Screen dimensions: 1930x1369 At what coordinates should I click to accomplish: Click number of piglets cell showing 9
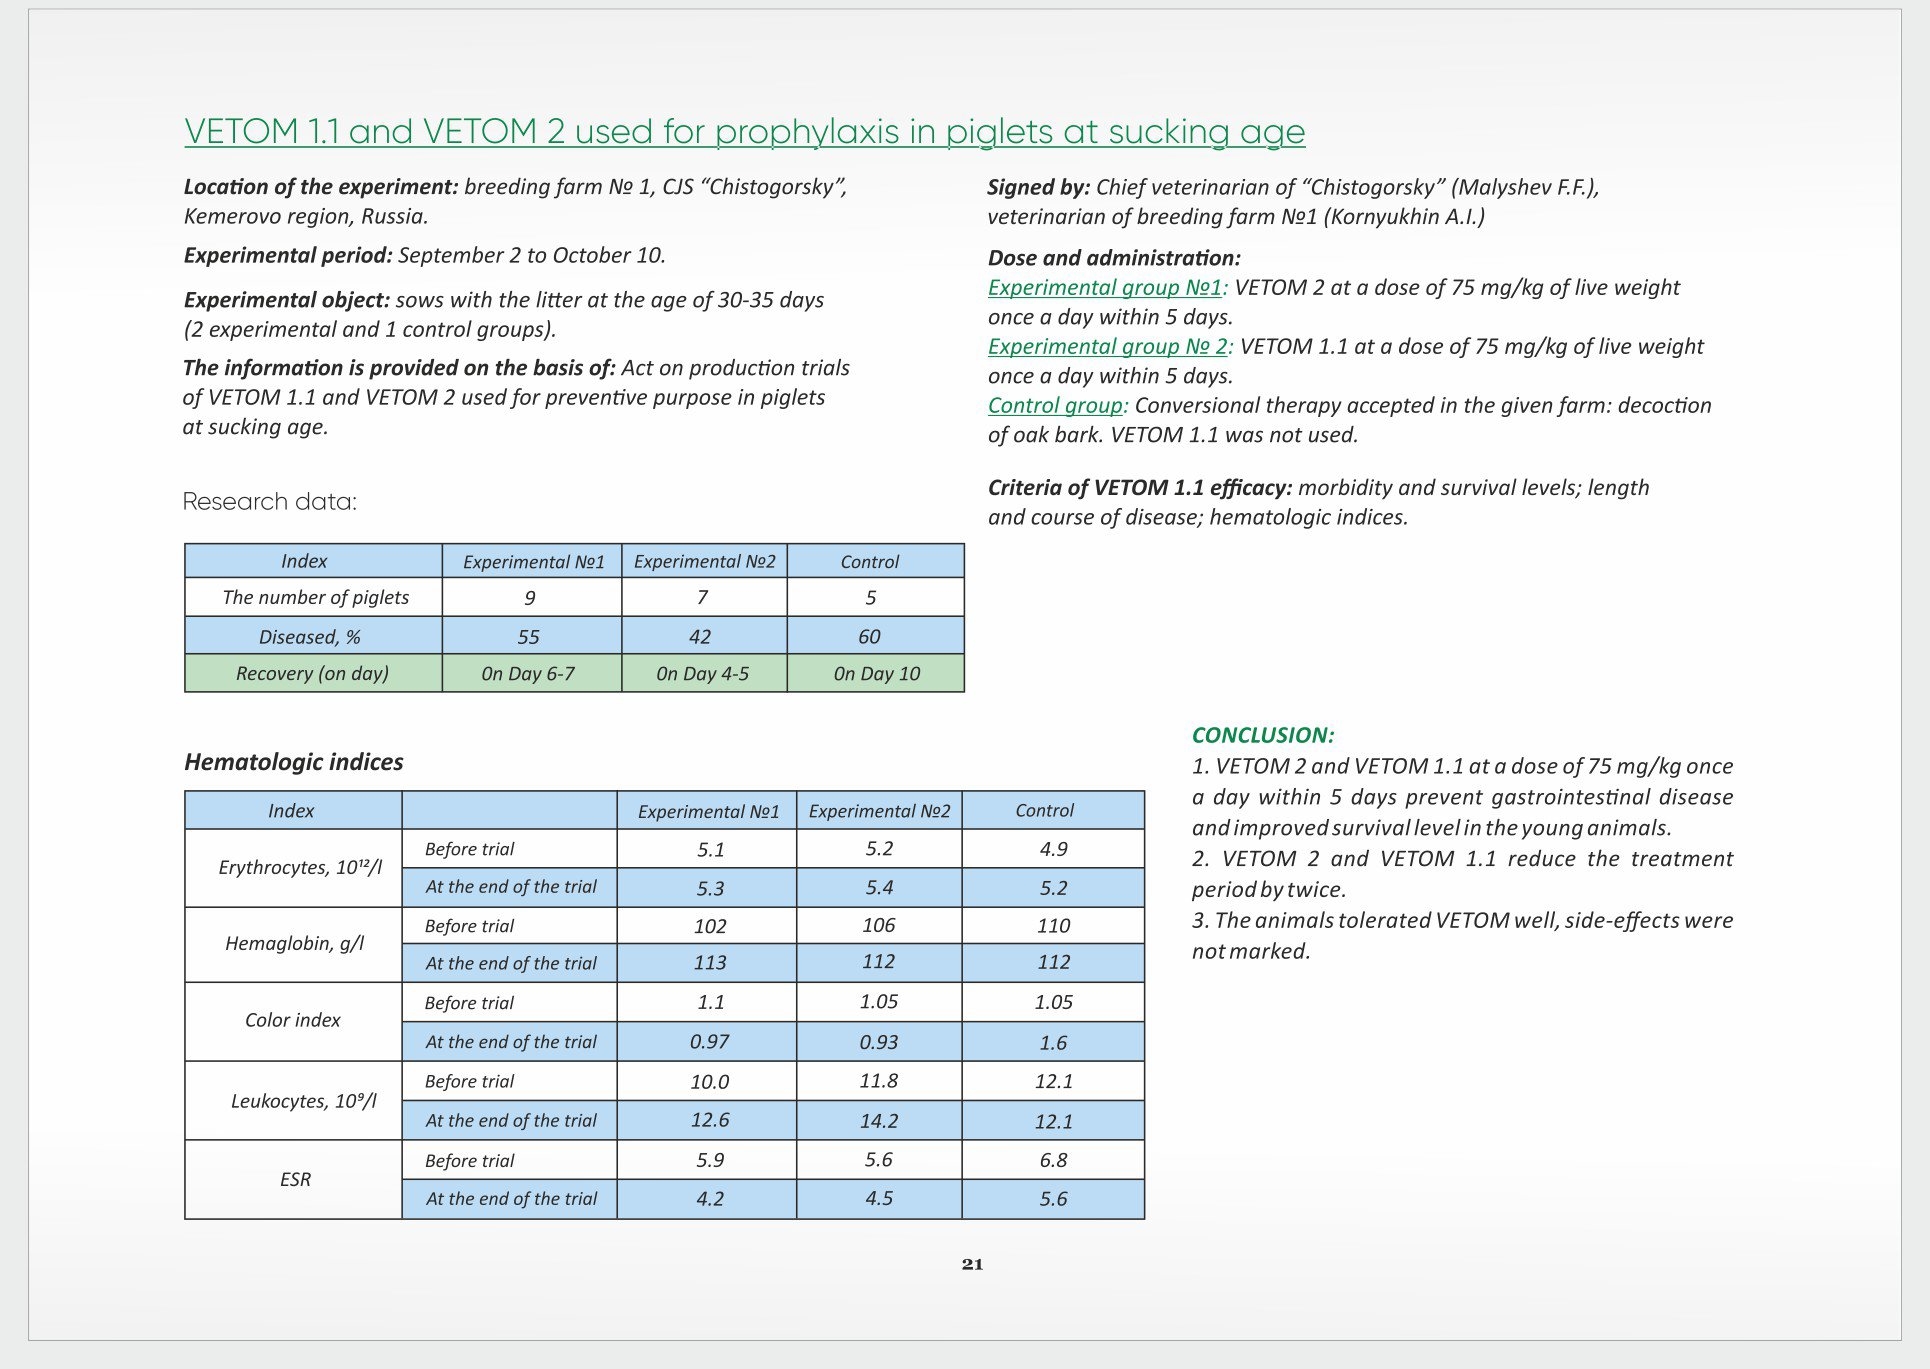click(530, 598)
